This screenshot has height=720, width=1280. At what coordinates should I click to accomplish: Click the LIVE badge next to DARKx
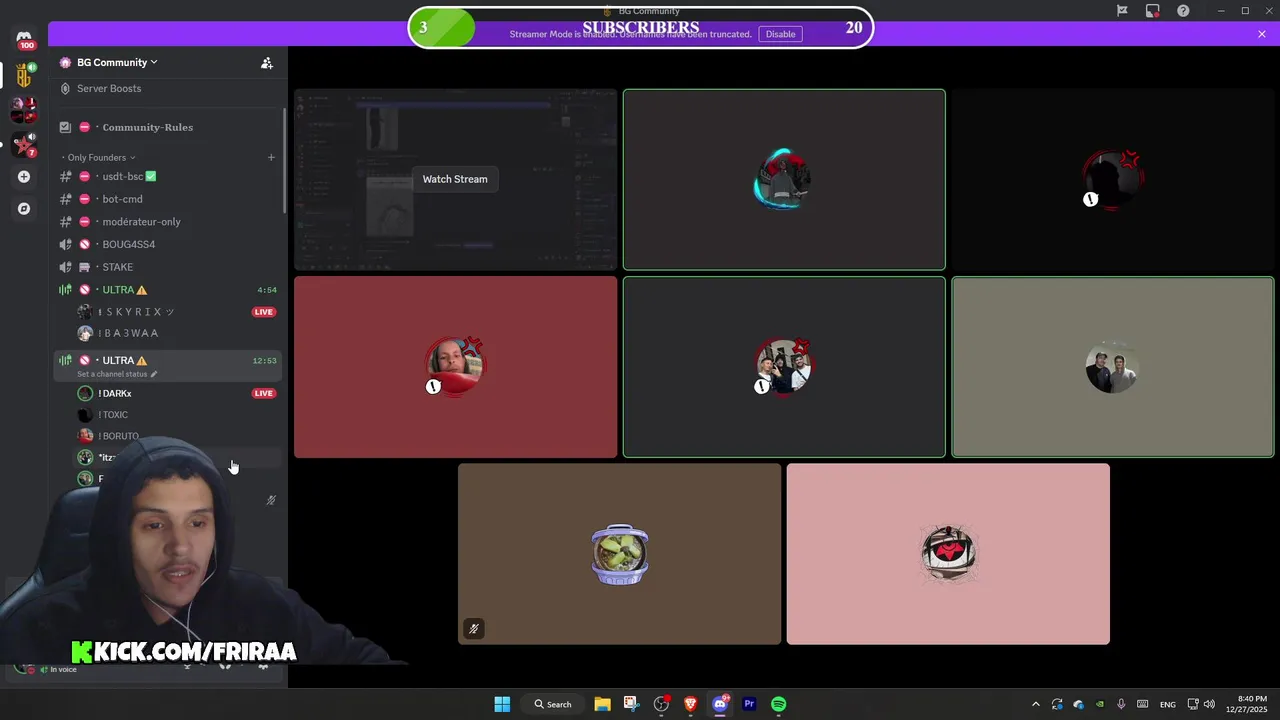pos(263,393)
